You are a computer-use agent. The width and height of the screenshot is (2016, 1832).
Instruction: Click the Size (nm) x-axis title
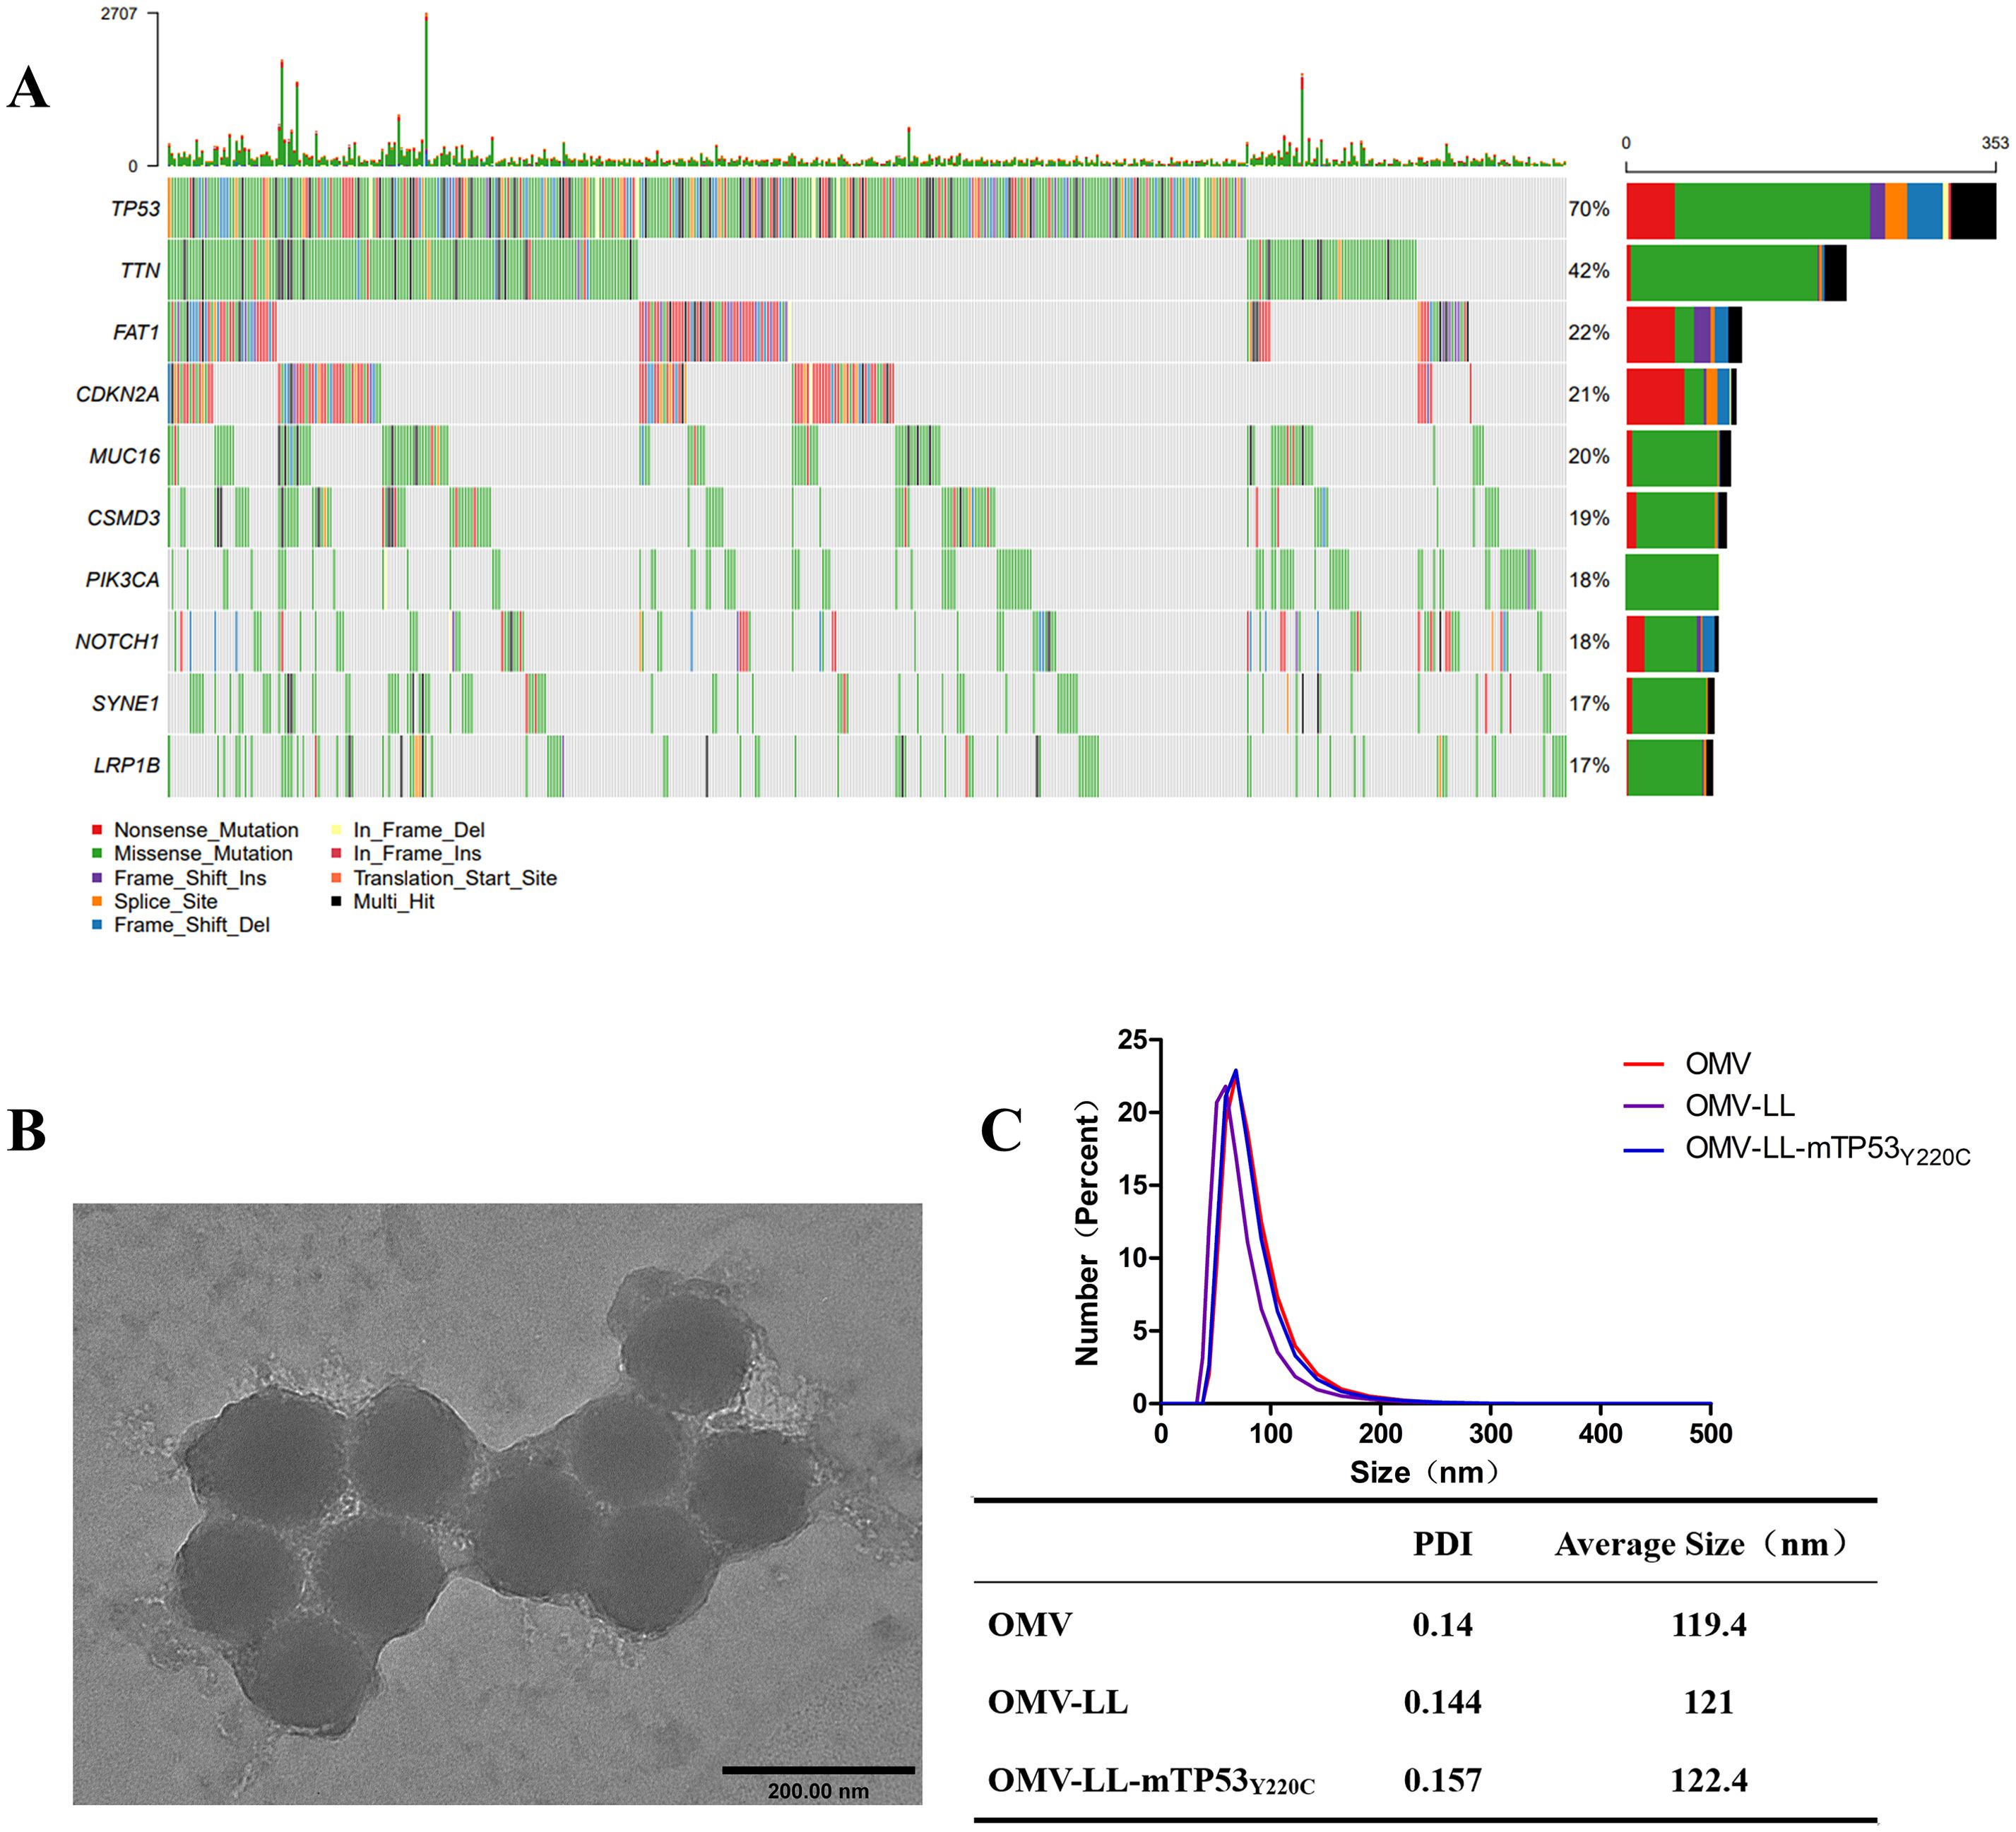(1425, 1472)
